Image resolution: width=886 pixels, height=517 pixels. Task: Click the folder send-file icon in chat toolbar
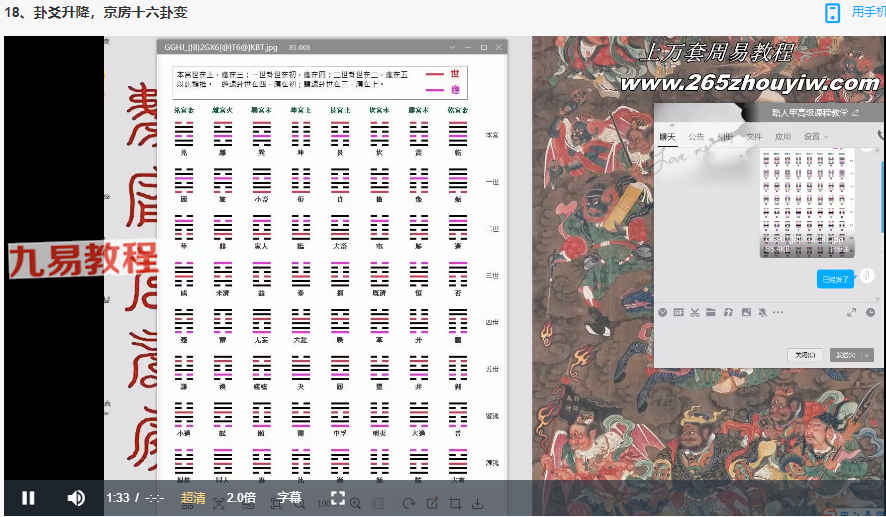(x=710, y=312)
